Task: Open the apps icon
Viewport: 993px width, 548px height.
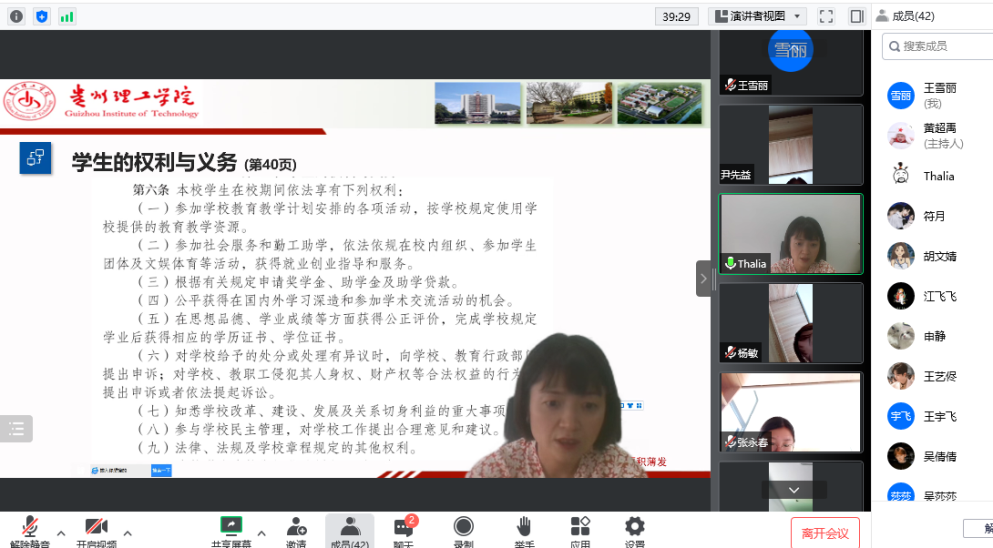Action: (x=580, y=527)
